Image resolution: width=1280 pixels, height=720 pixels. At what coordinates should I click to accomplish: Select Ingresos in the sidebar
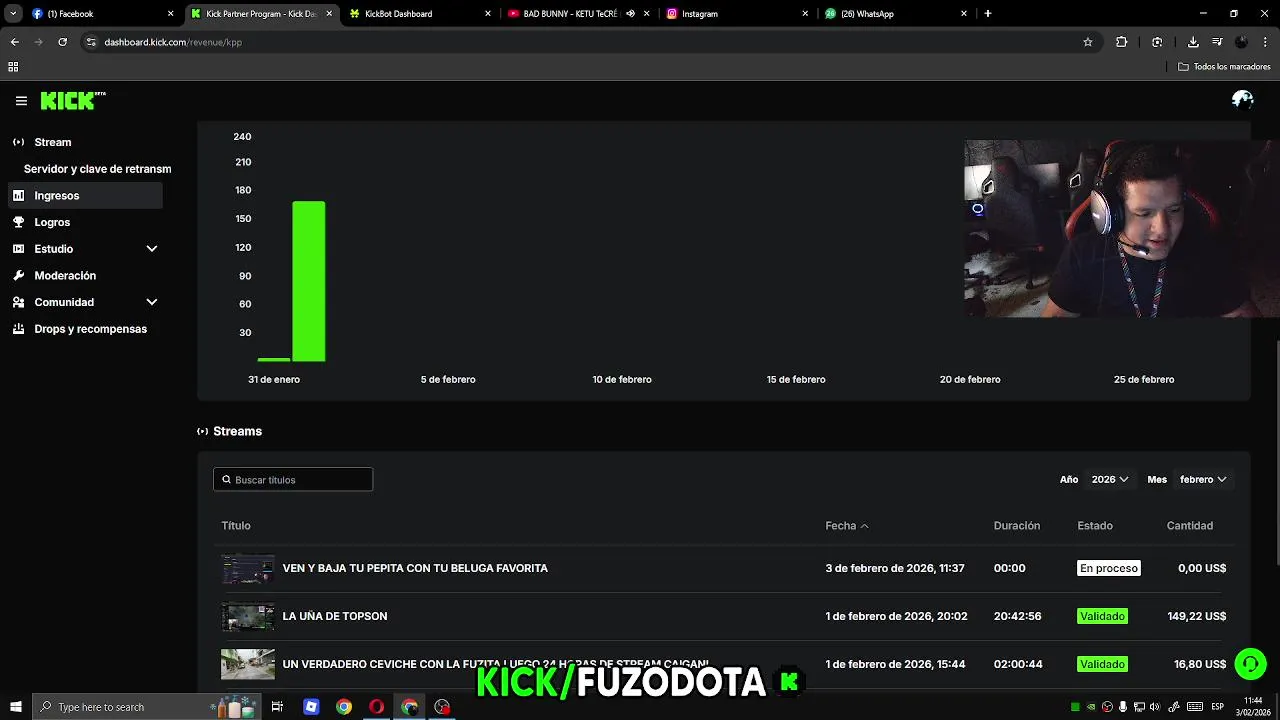[85, 196]
